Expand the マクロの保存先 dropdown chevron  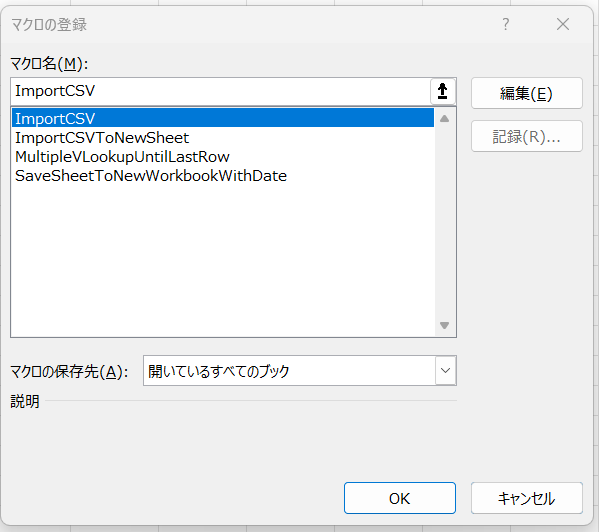(x=445, y=370)
